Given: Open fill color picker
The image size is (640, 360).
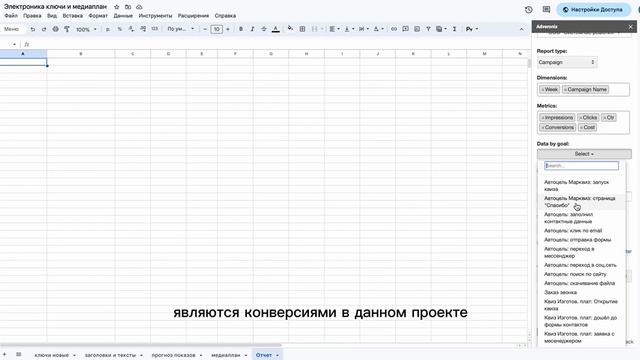Looking at the screenshot, I should 290,29.
